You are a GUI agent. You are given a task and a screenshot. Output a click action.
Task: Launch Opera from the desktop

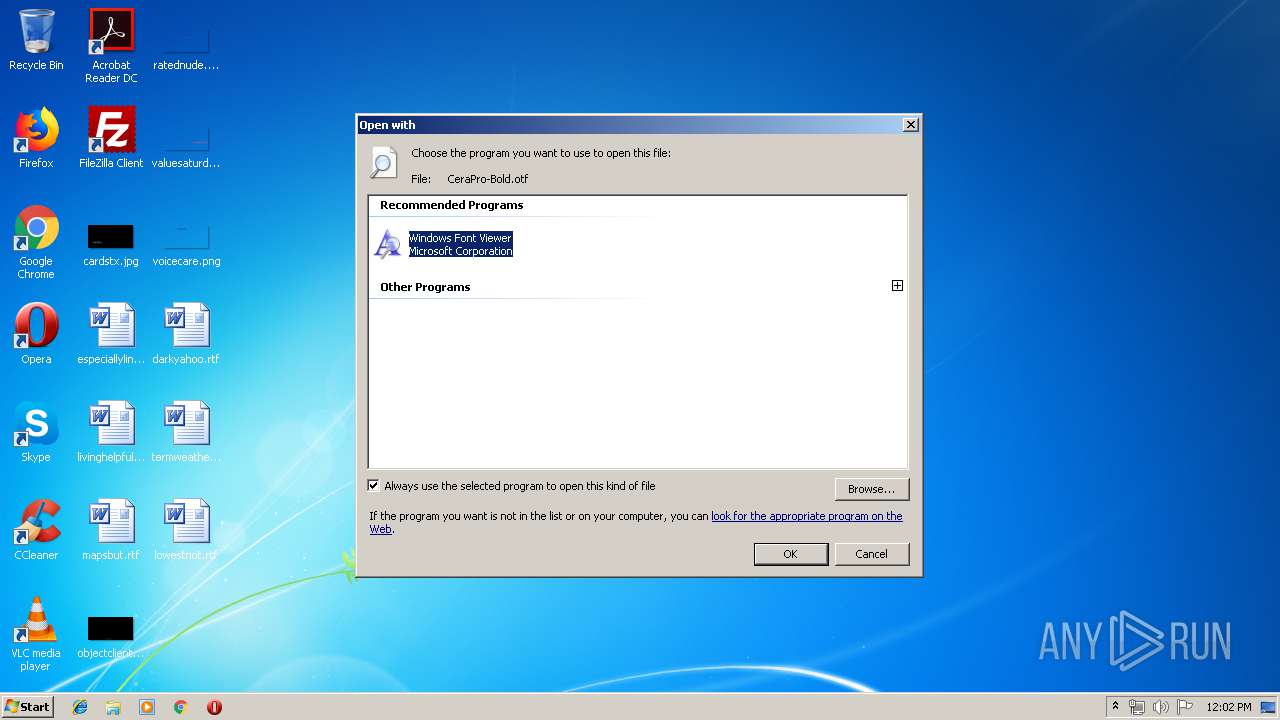coord(36,334)
